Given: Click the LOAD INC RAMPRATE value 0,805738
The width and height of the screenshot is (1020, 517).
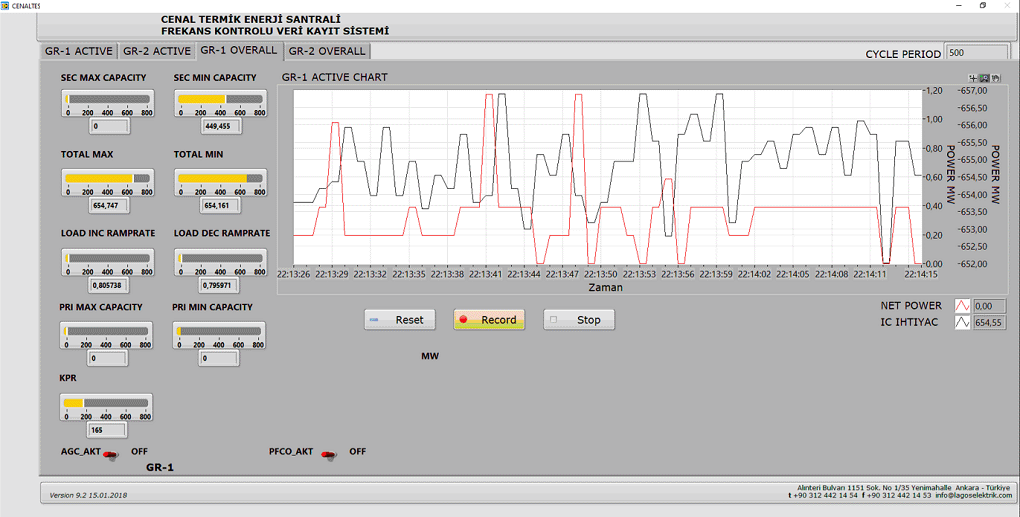Looking at the screenshot, I should pos(109,285).
